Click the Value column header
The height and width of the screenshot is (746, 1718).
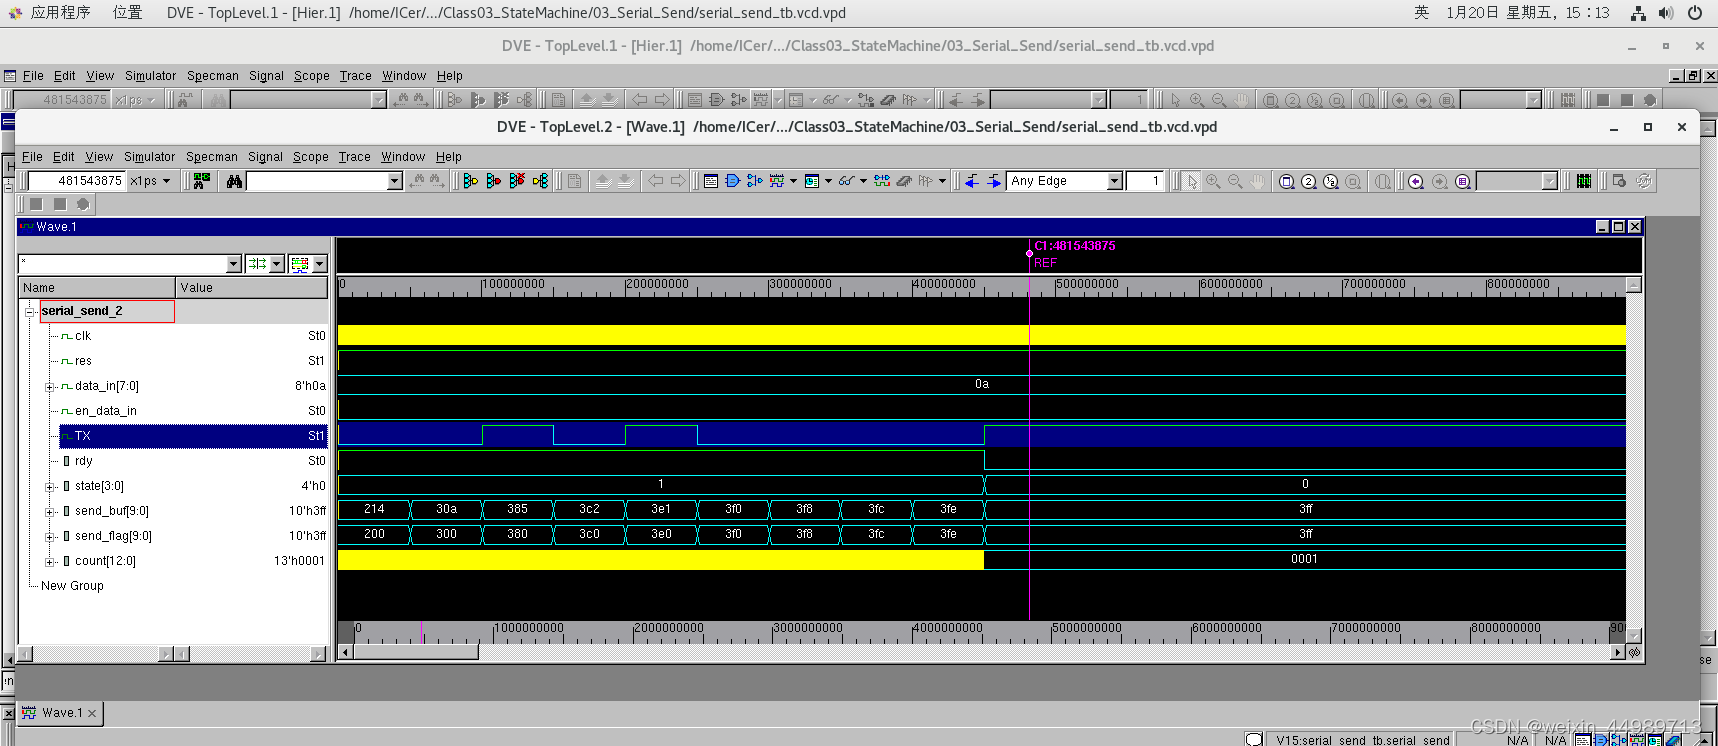(252, 288)
